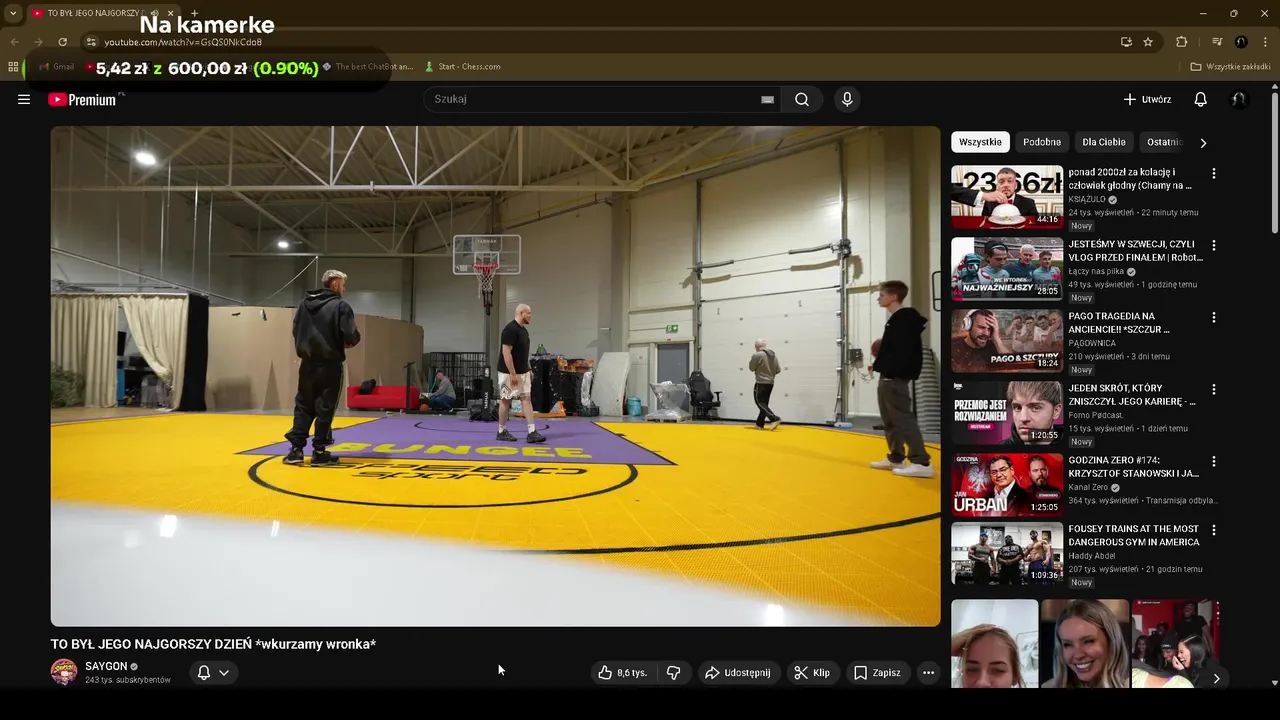Click video title TO BYŁ JEGO NAJGORSZY DZIEŃ

(x=213, y=644)
